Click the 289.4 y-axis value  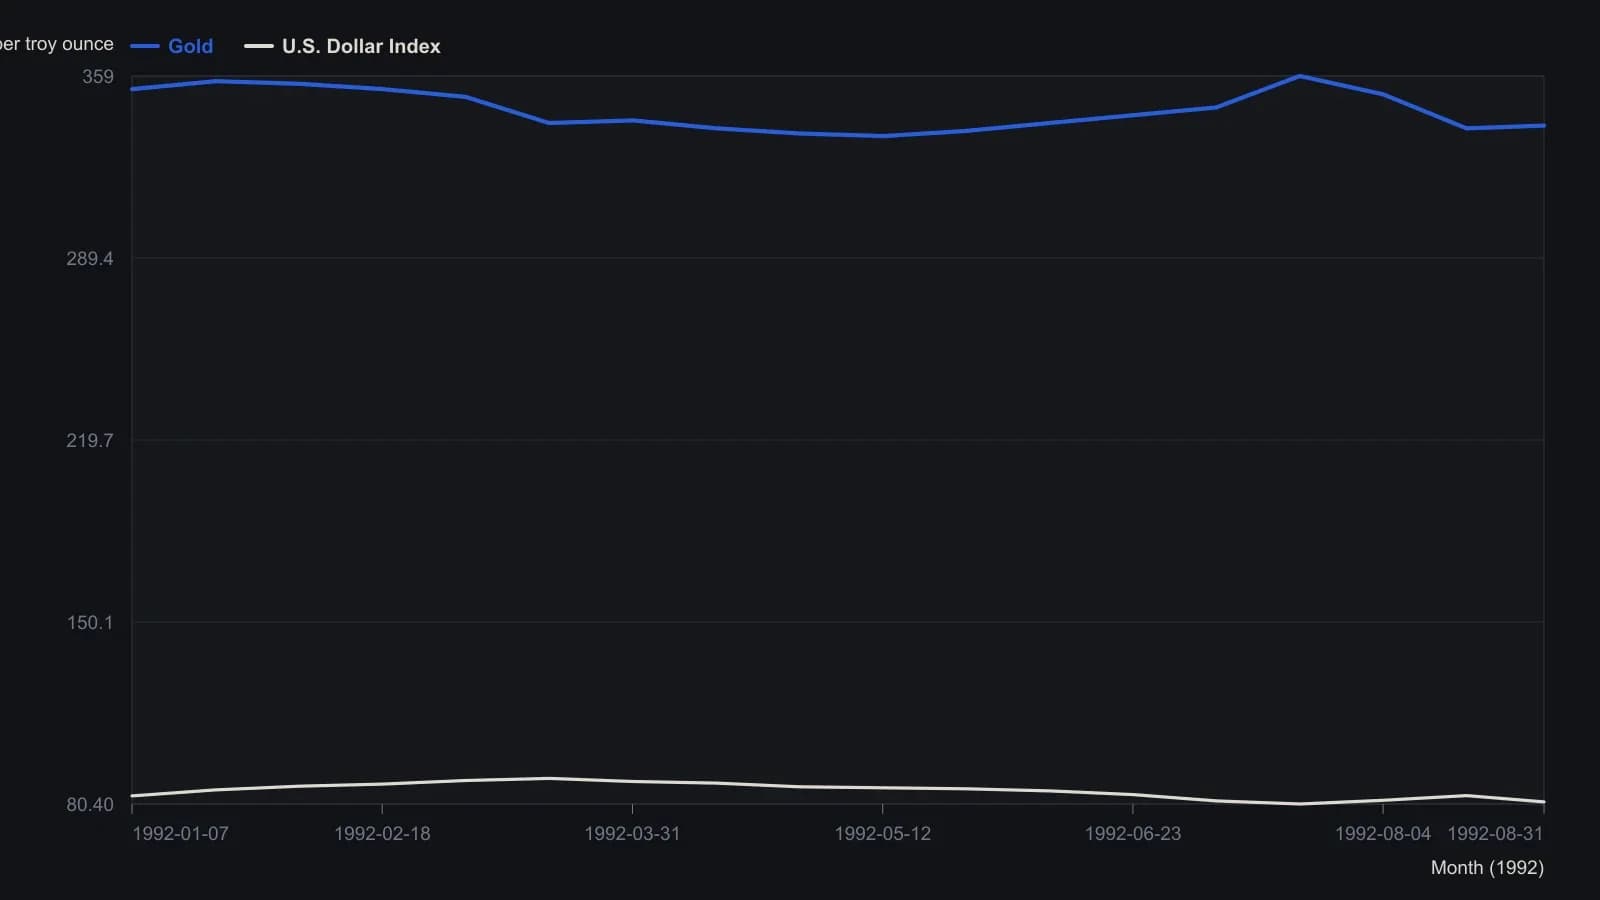tap(90, 259)
